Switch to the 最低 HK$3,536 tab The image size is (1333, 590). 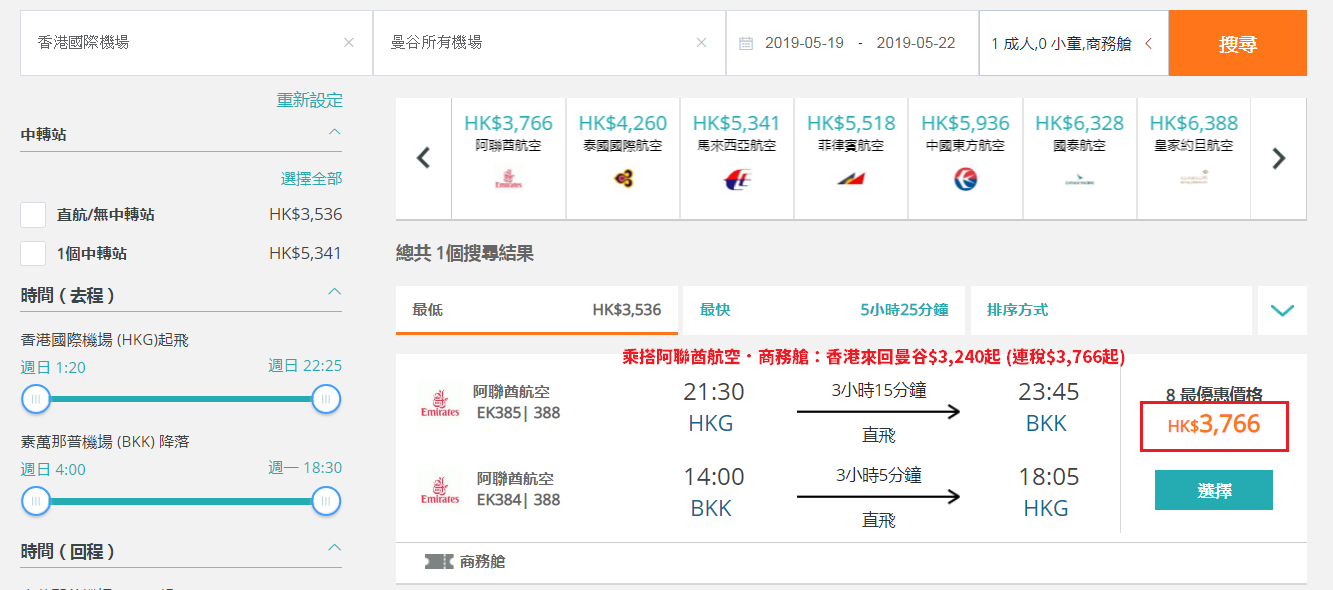point(537,311)
